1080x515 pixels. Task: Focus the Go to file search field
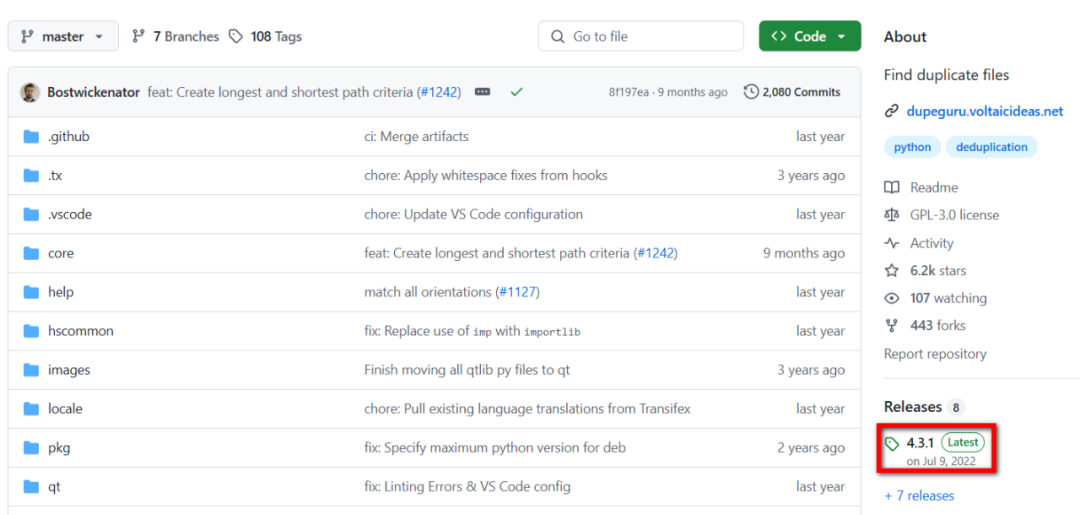(641, 36)
